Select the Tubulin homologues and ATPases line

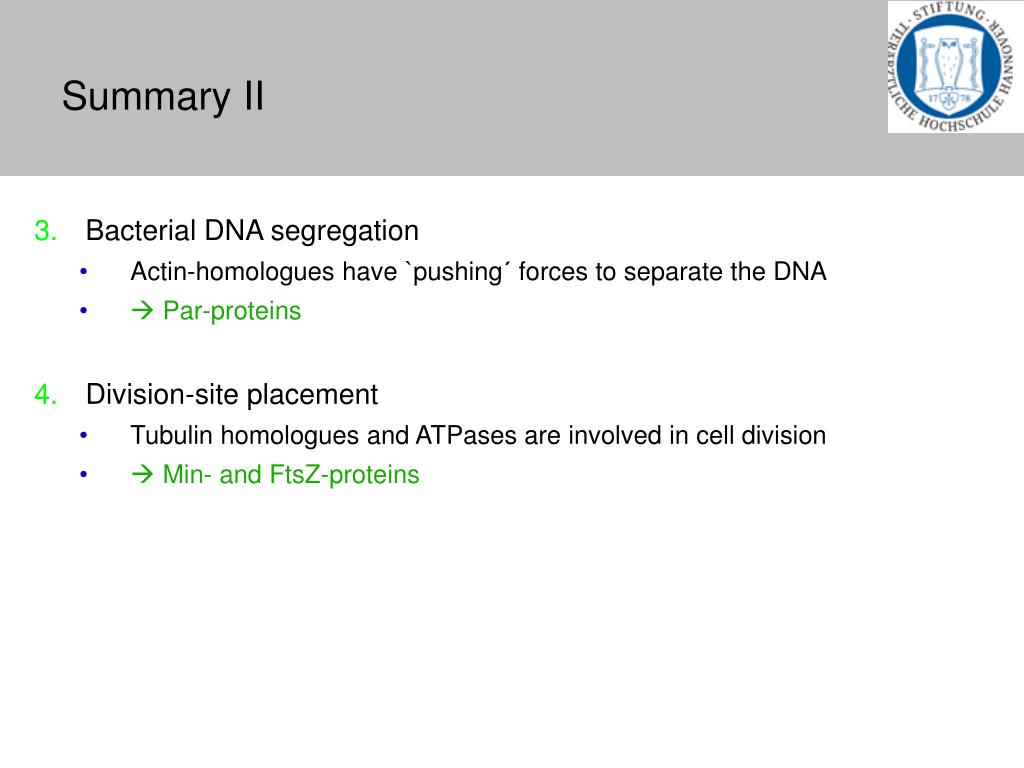(x=478, y=436)
